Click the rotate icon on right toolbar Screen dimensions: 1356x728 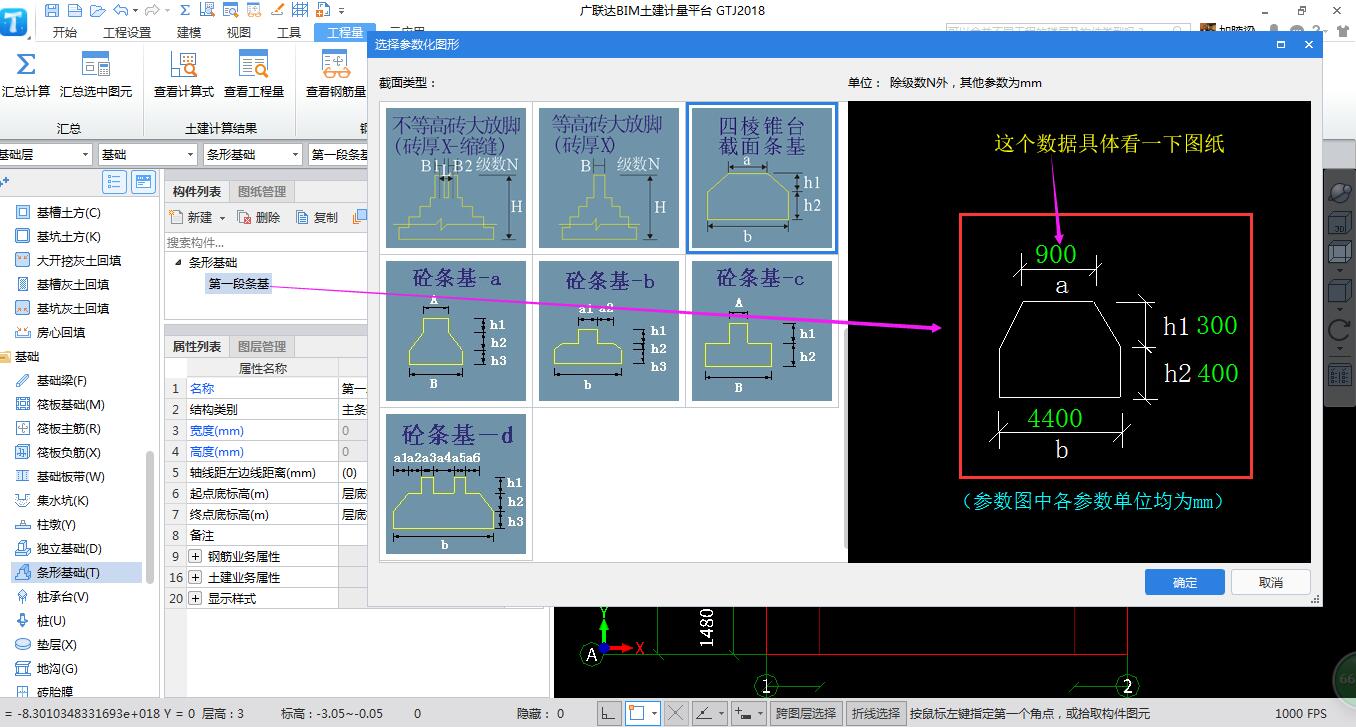[x=1339, y=330]
